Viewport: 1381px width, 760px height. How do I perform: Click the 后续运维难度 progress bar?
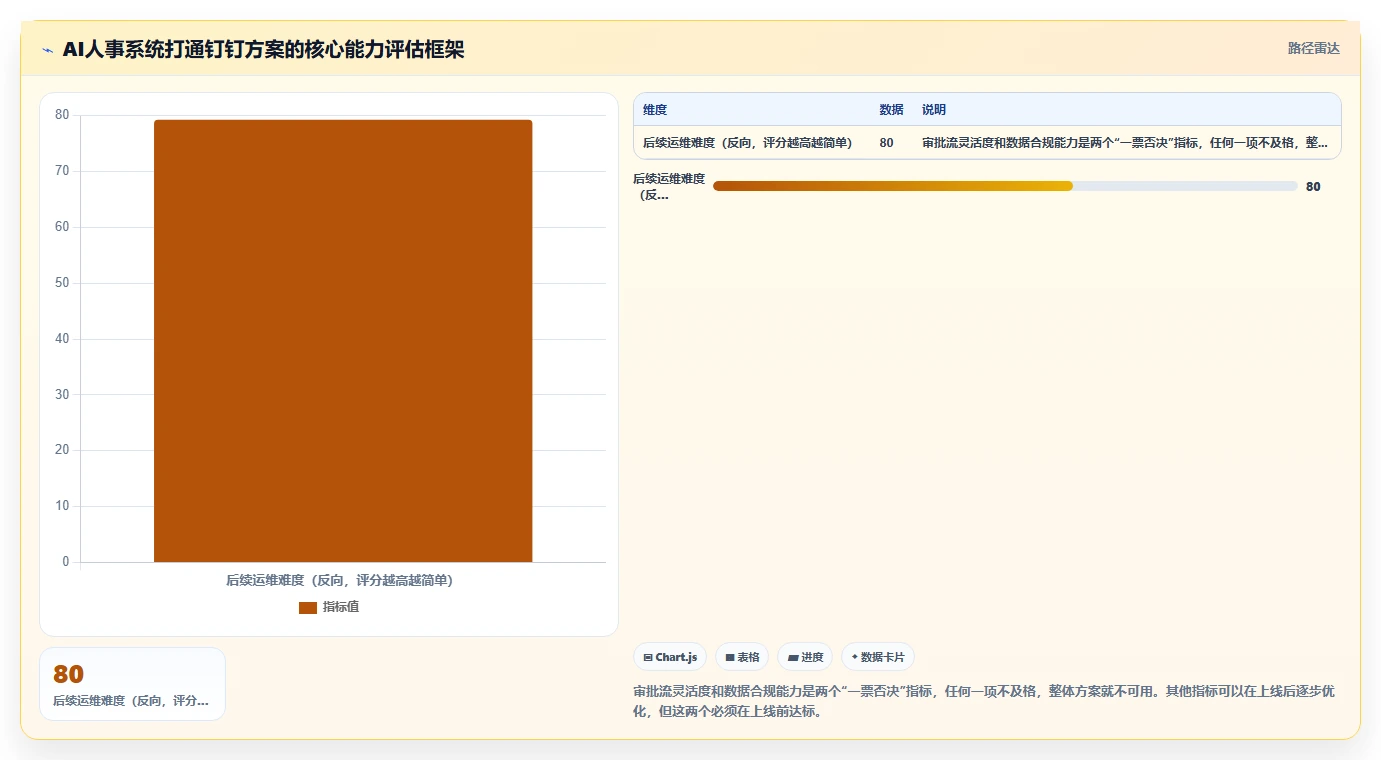pyautogui.click(x=1005, y=186)
